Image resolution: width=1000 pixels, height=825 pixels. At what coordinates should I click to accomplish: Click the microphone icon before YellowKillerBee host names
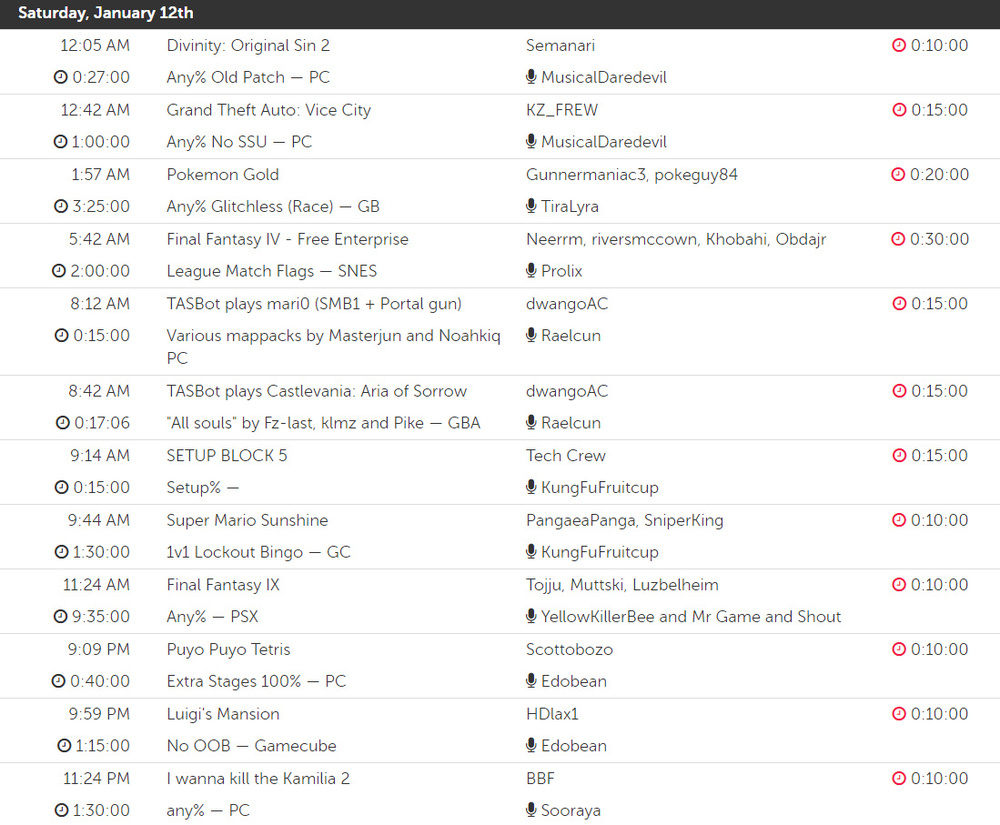pyautogui.click(x=531, y=617)
